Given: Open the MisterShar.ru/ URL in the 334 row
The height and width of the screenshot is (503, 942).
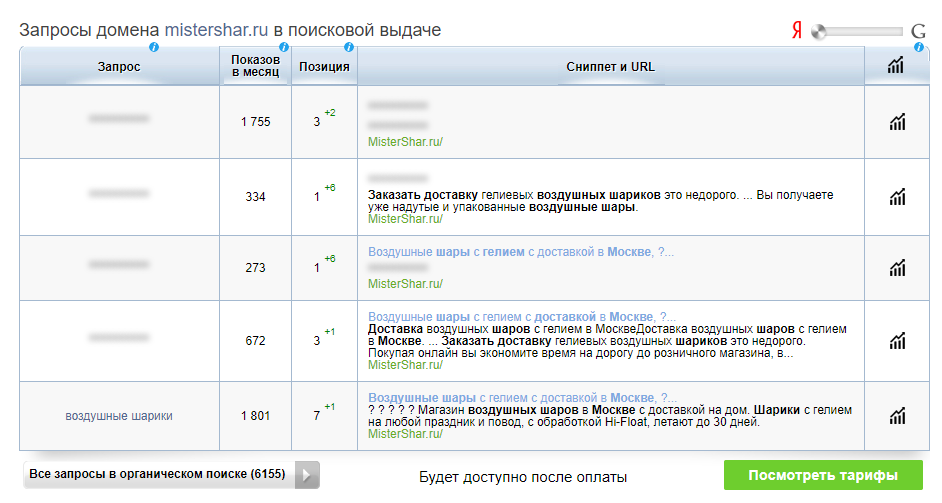Looking at the screenshot, I should click(x=405, y=219).
